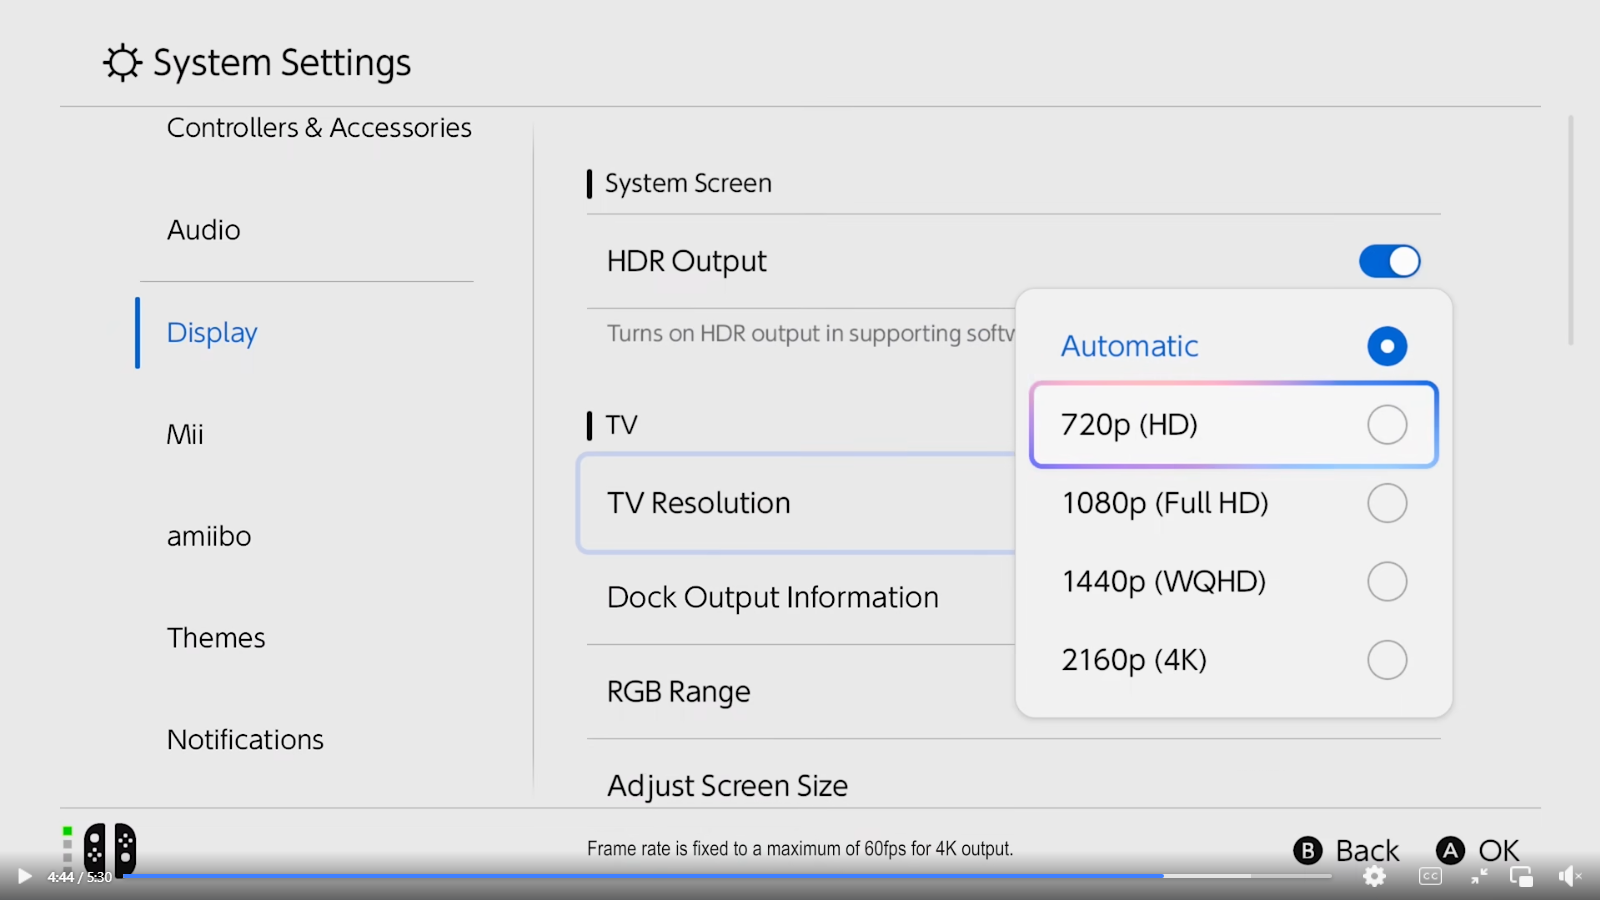Open video quality settings gear
1600x900 pixels.
[x=1375, y=877]
